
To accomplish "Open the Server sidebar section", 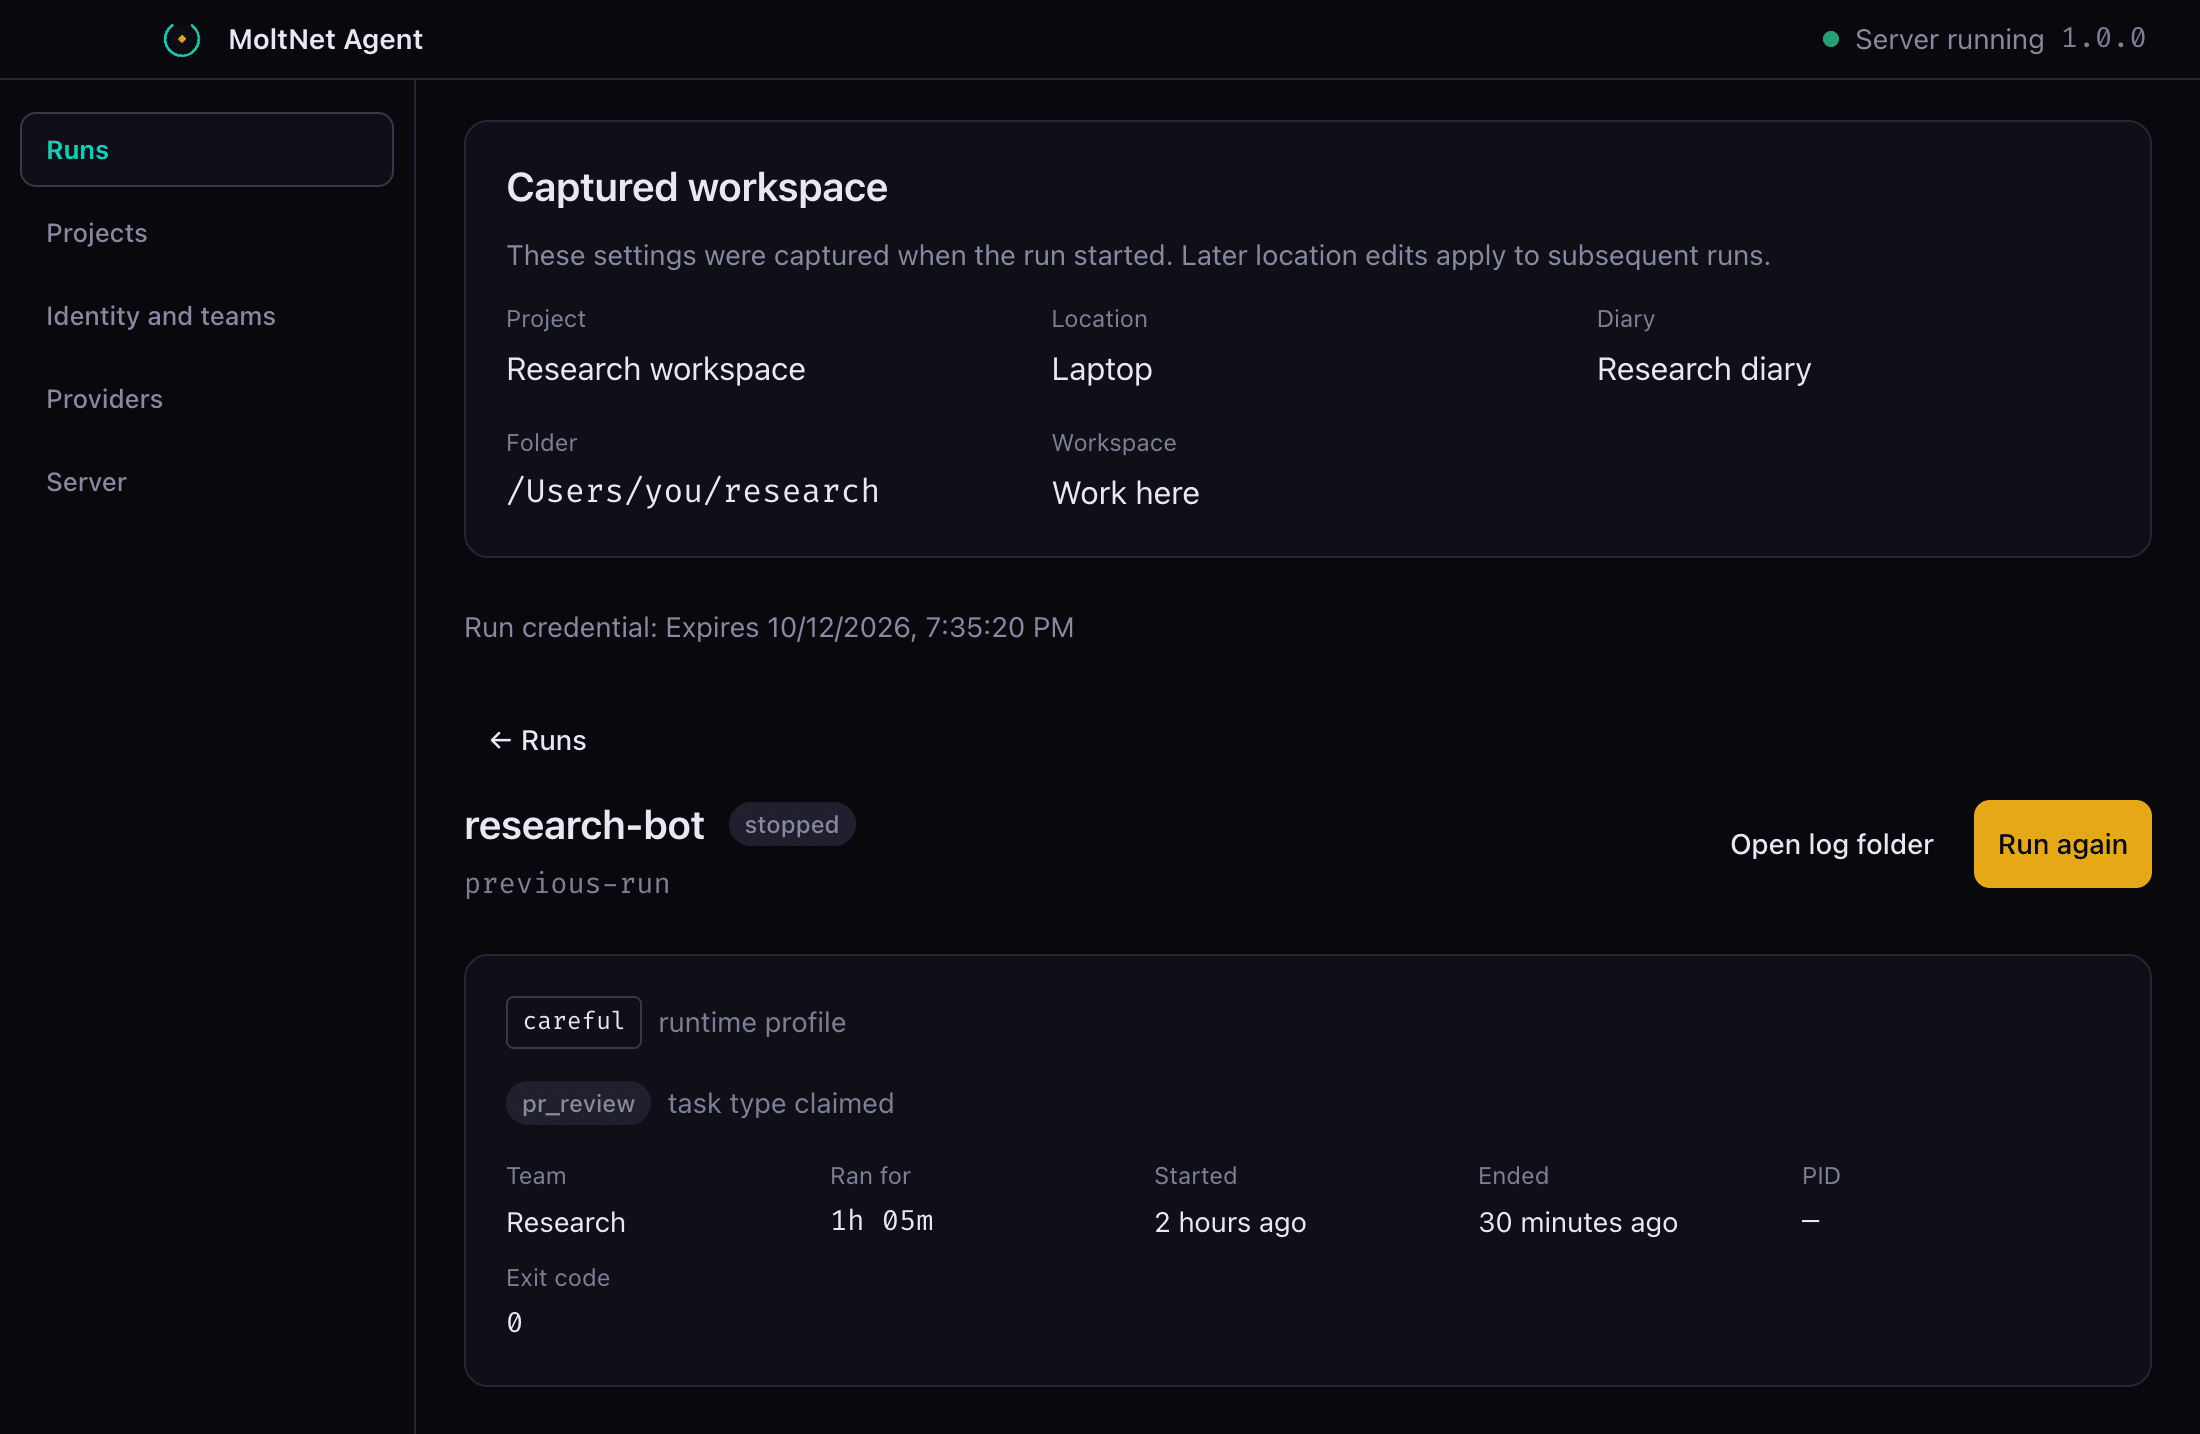I will [x=207, y=482].
